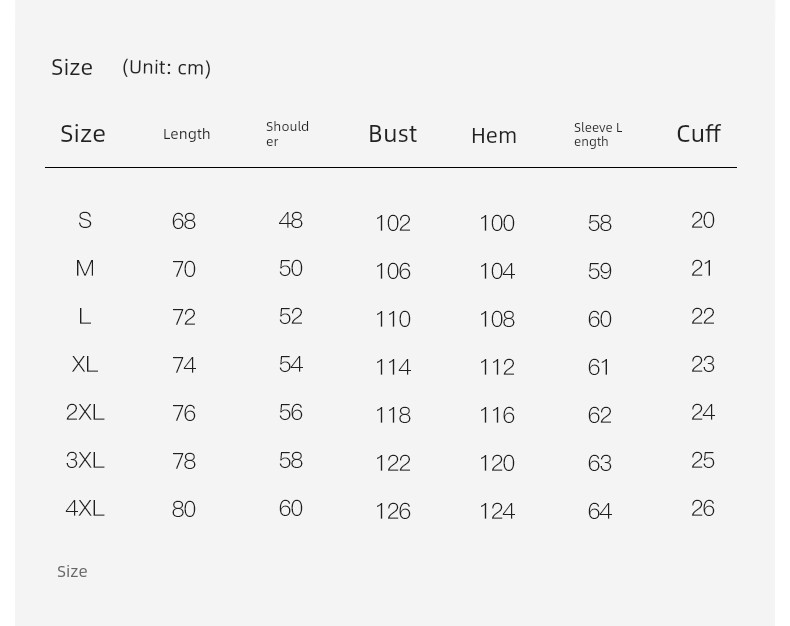Click the Bust column header
790x626 pixels.
[392, 134]
